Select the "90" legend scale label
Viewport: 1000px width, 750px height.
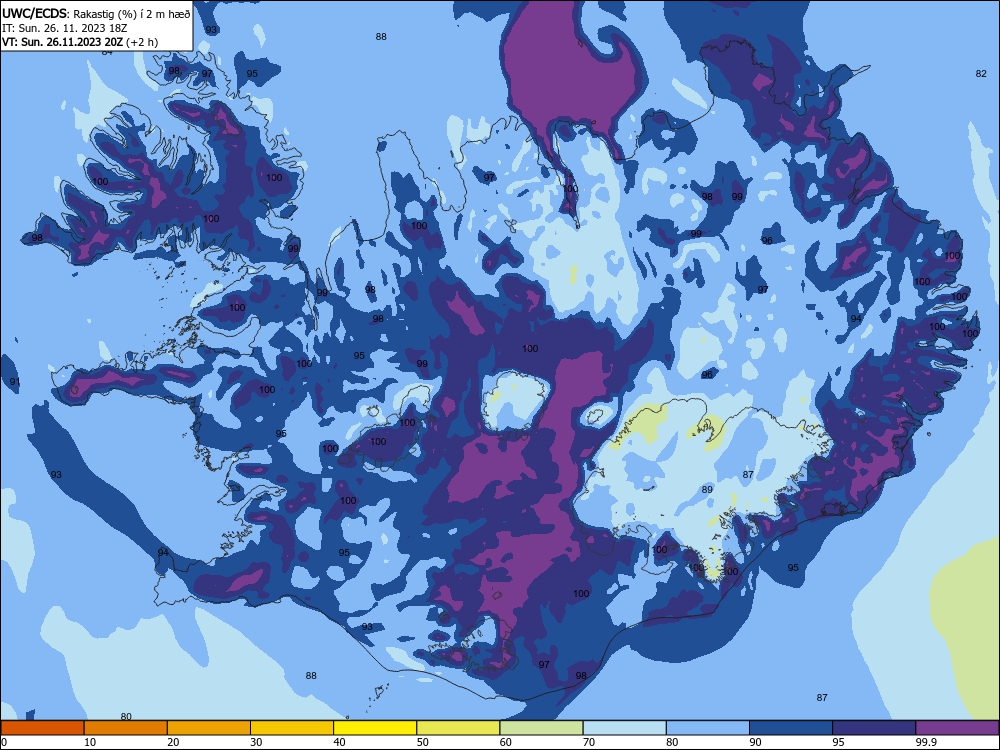pyautogui.click(x=755, y=742)
